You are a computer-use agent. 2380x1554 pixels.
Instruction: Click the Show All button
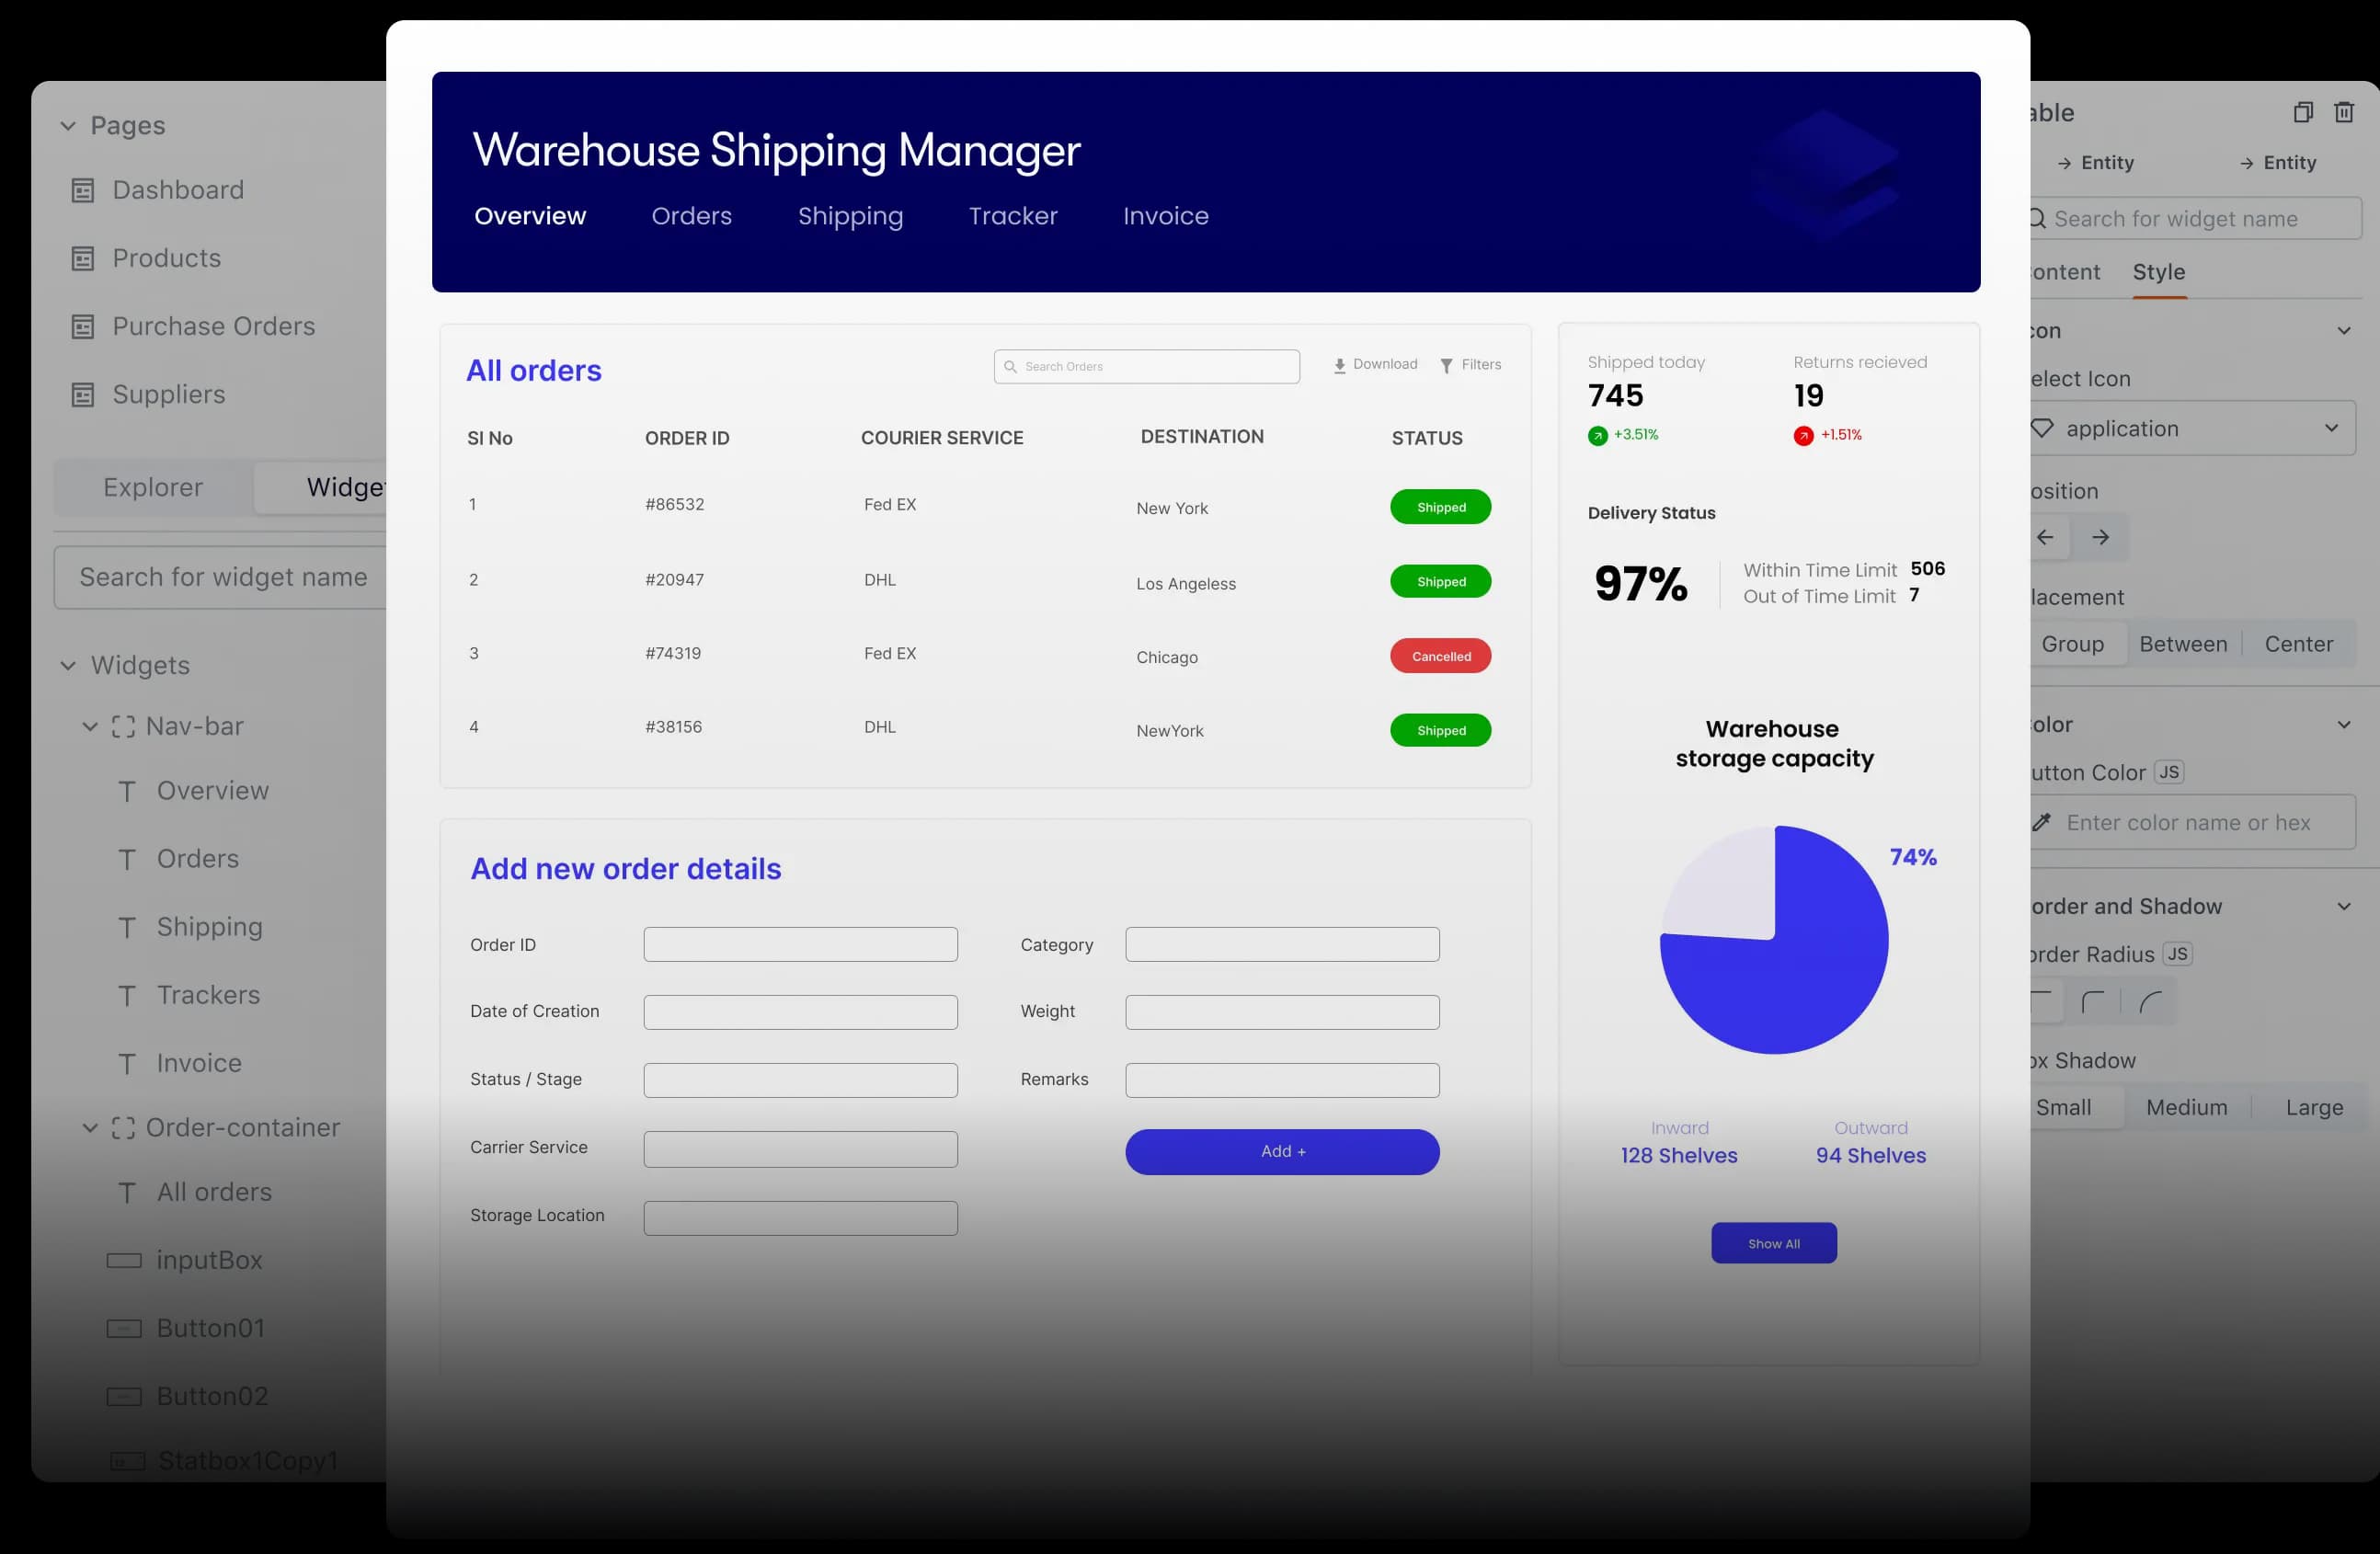[1773, 1243]
